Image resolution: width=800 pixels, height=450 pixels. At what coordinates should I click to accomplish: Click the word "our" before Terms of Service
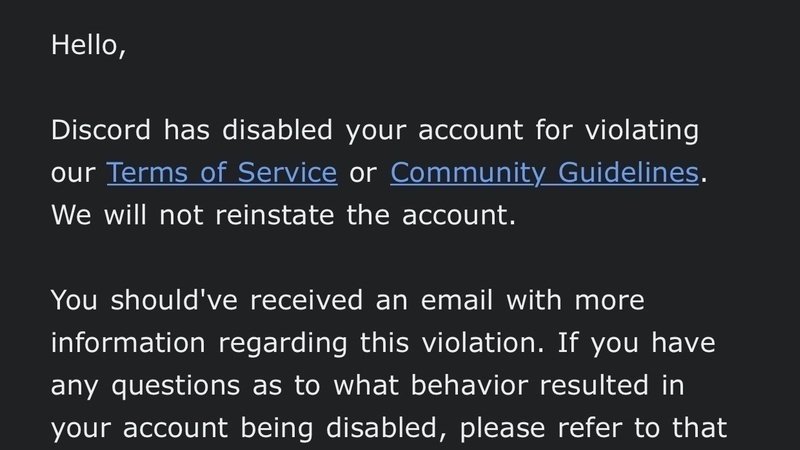(x=73, y=173)
